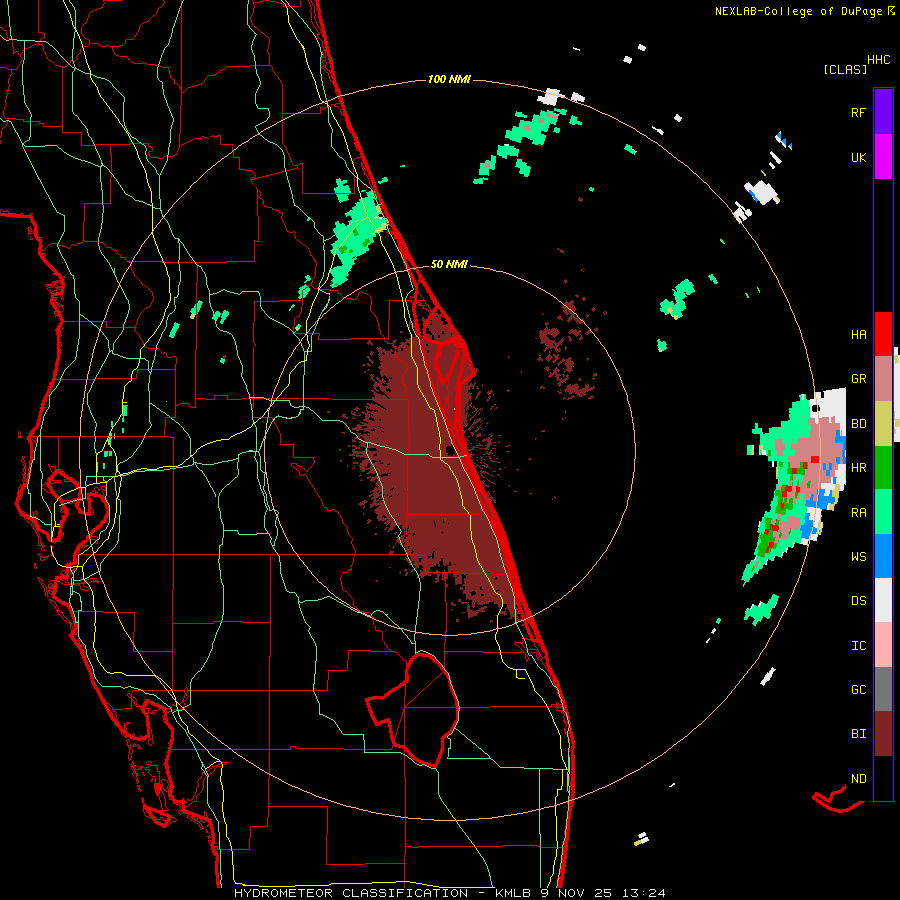Click the DS legend label
Image resolution: width=900 pixels, height=900 pixels.
pyautogui.click(x=858, y=601)
